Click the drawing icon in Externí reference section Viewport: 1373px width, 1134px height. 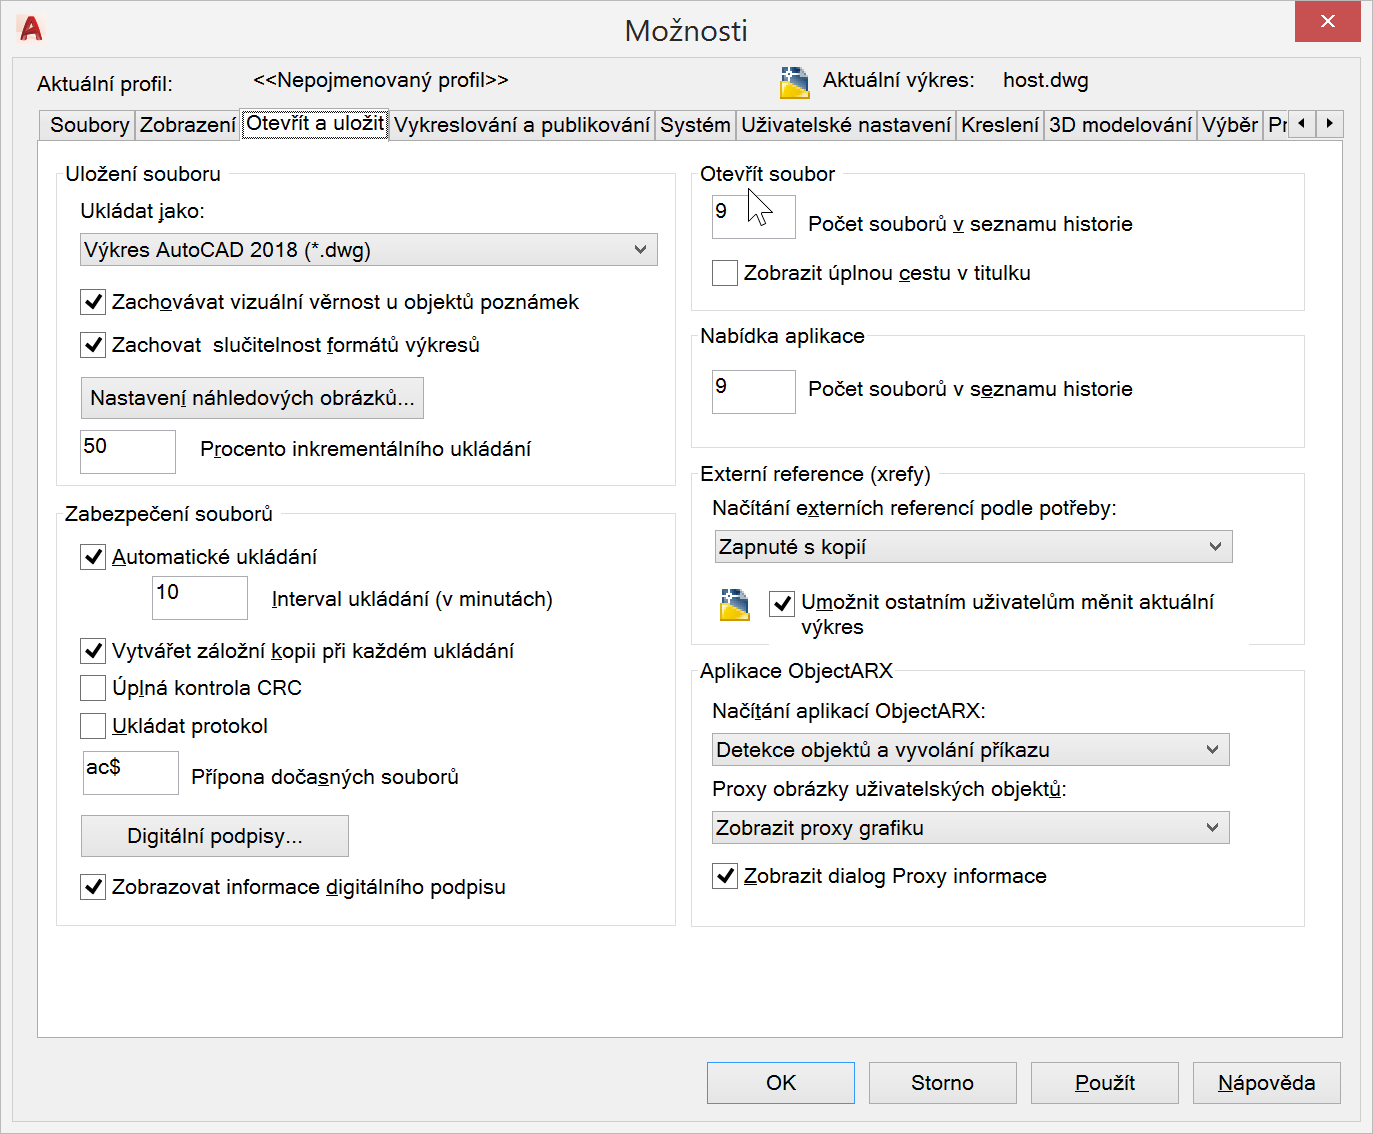click(735, 605)
